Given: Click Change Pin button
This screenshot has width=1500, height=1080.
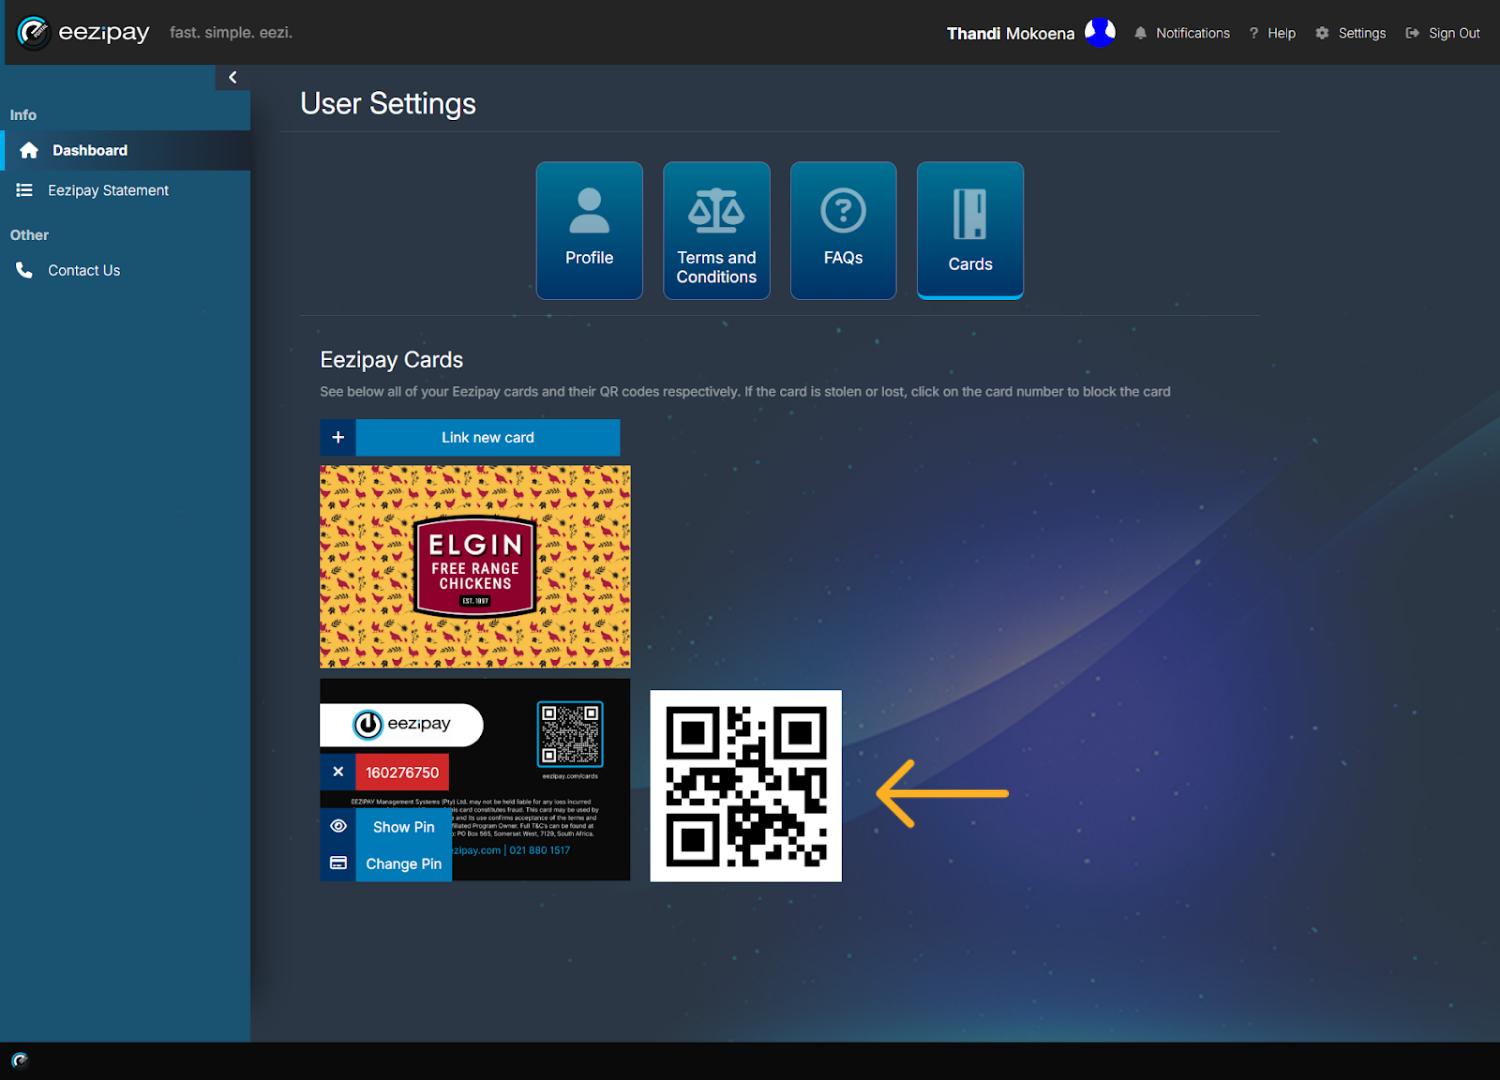Looking at the screenshot, I should [404, 863].
